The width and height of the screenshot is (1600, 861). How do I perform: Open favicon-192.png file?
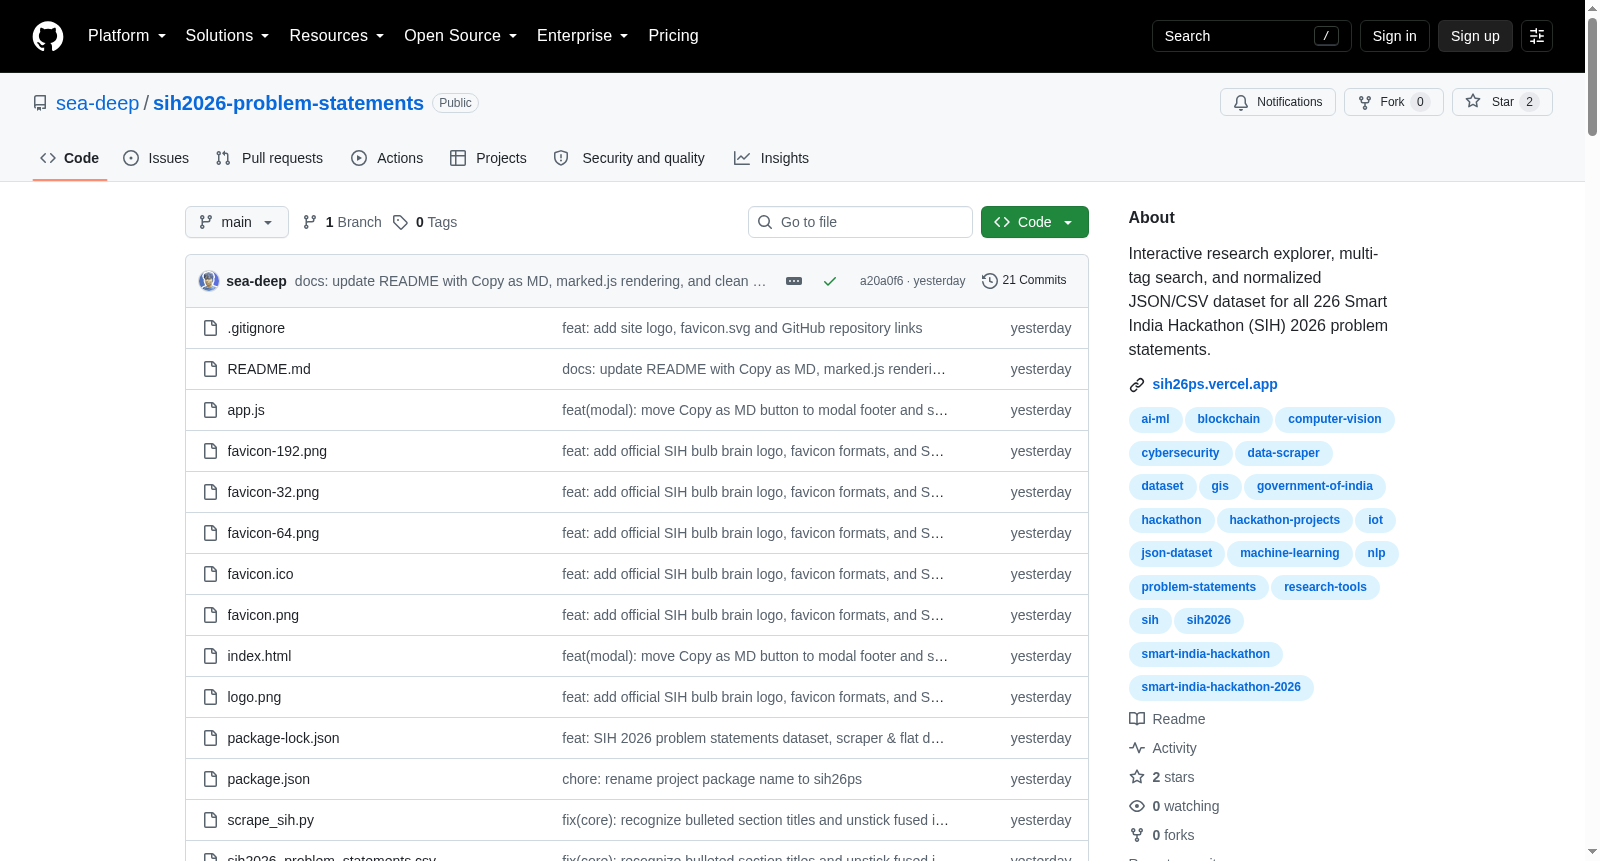(x=277, y=451)
